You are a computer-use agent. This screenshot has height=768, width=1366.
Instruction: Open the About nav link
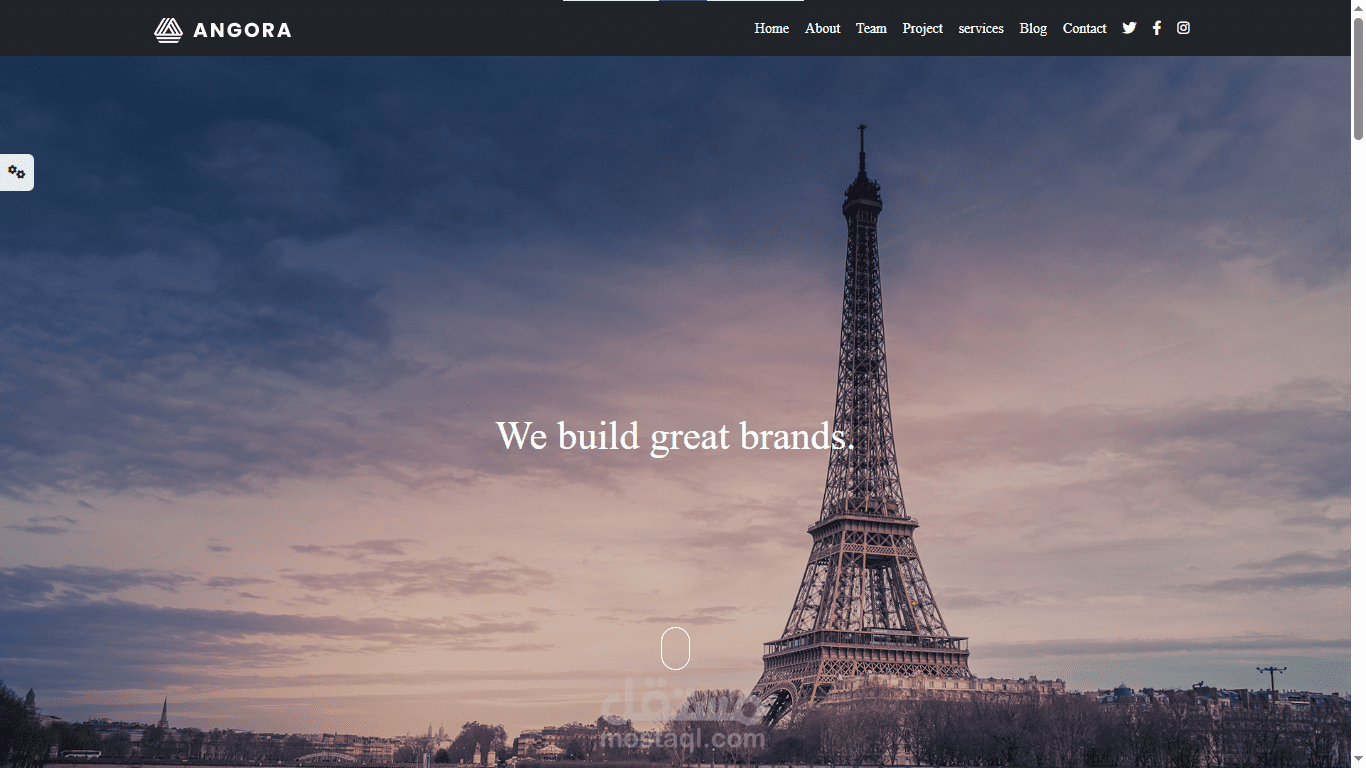[822, 28]
